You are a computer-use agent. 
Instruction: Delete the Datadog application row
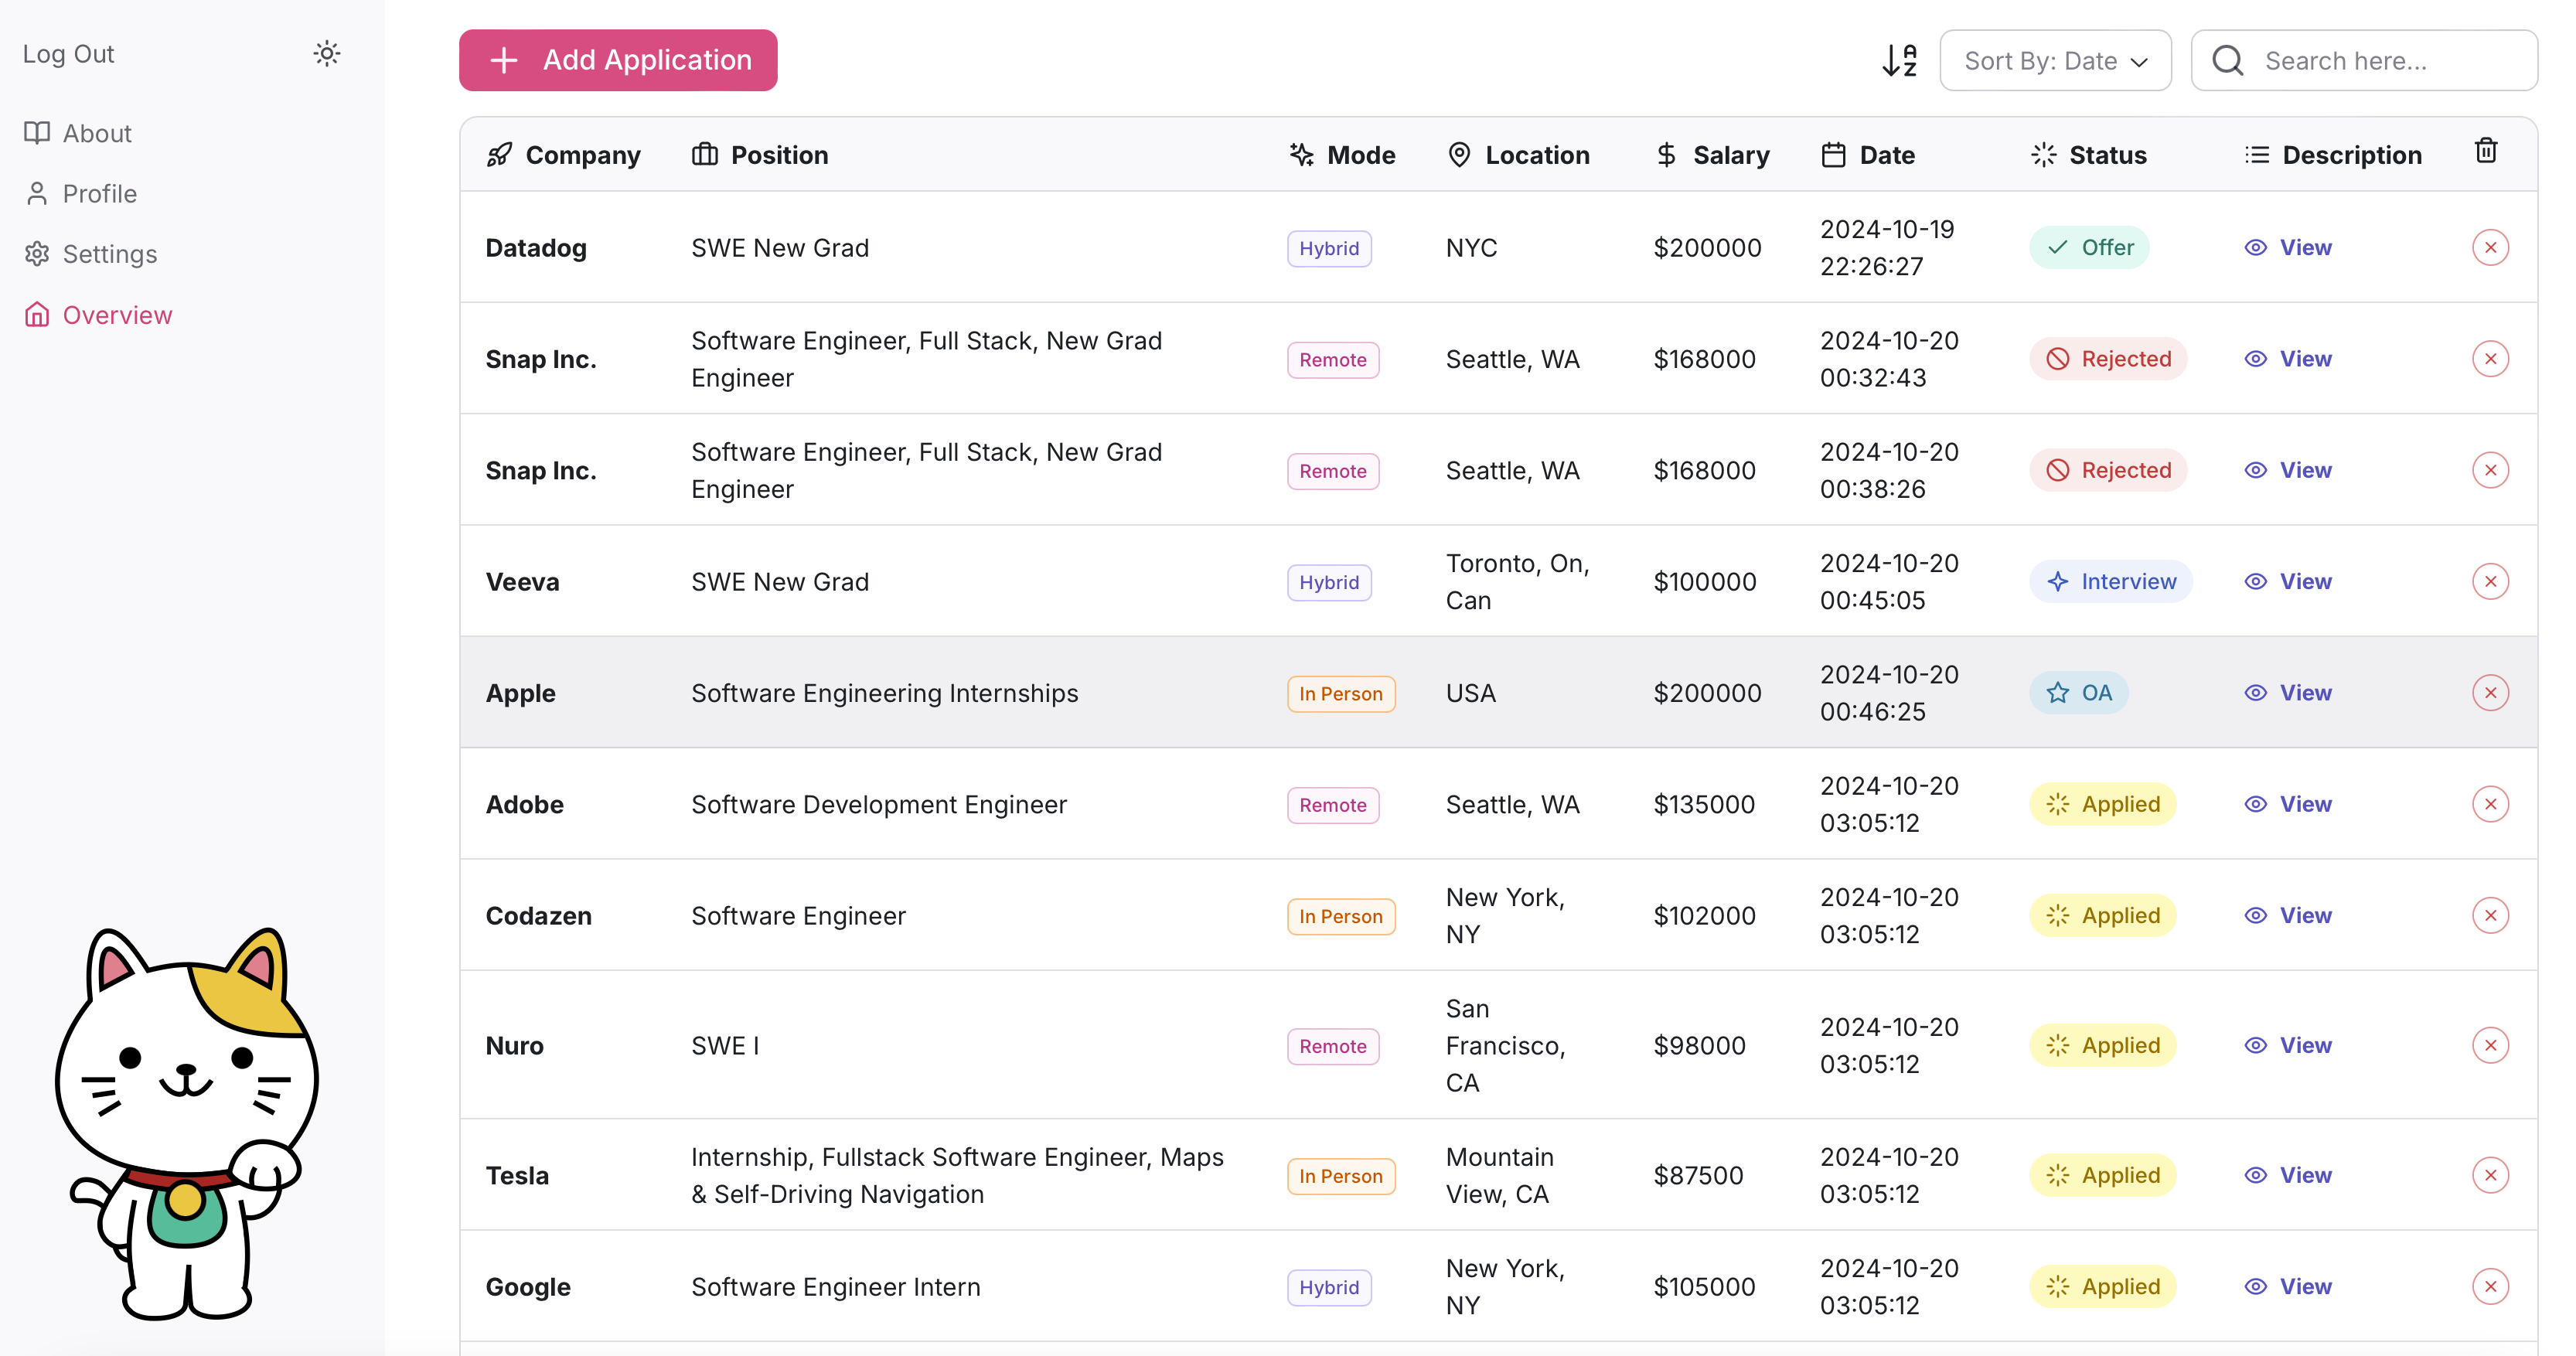pyautogui.click(x=2489, y=247)
